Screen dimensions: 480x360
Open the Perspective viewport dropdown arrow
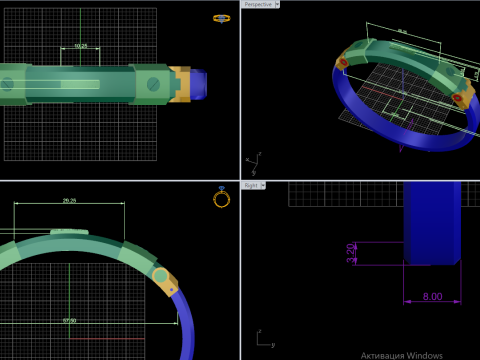coord(277,4)
